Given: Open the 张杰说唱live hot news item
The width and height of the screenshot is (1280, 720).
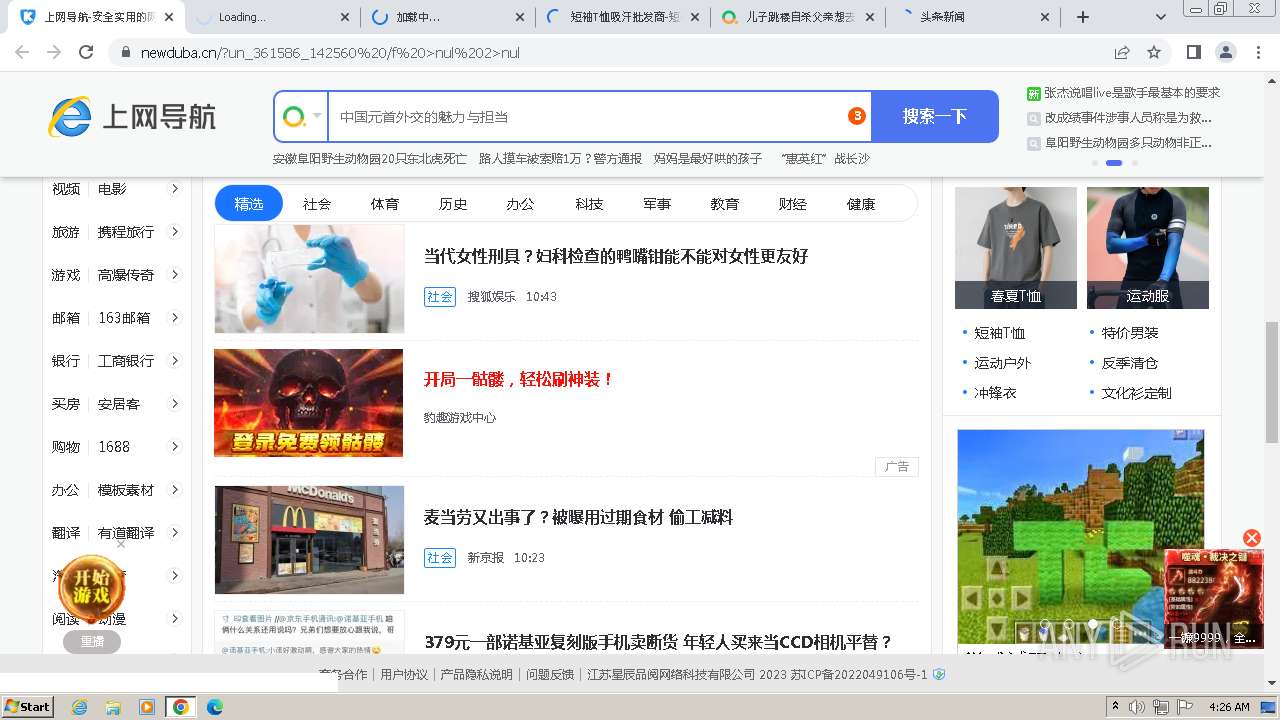Looking at the screenshot, I should tap(1132, 92).
